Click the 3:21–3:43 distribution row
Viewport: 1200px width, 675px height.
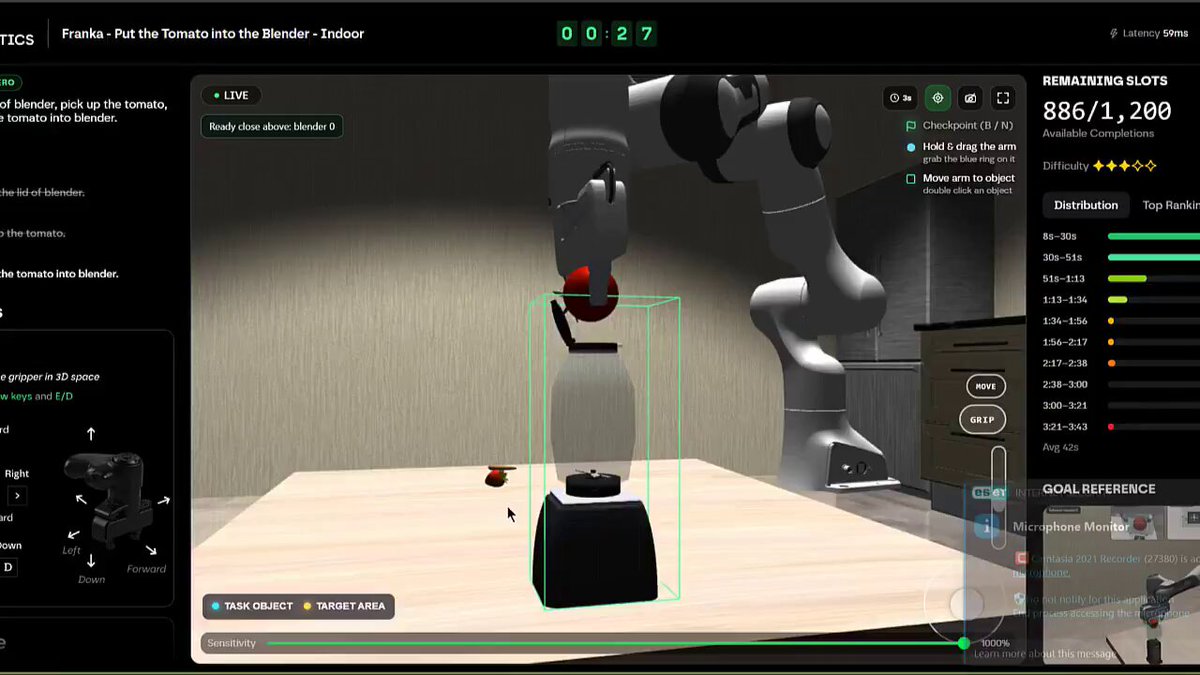(x=1121, y=426)
